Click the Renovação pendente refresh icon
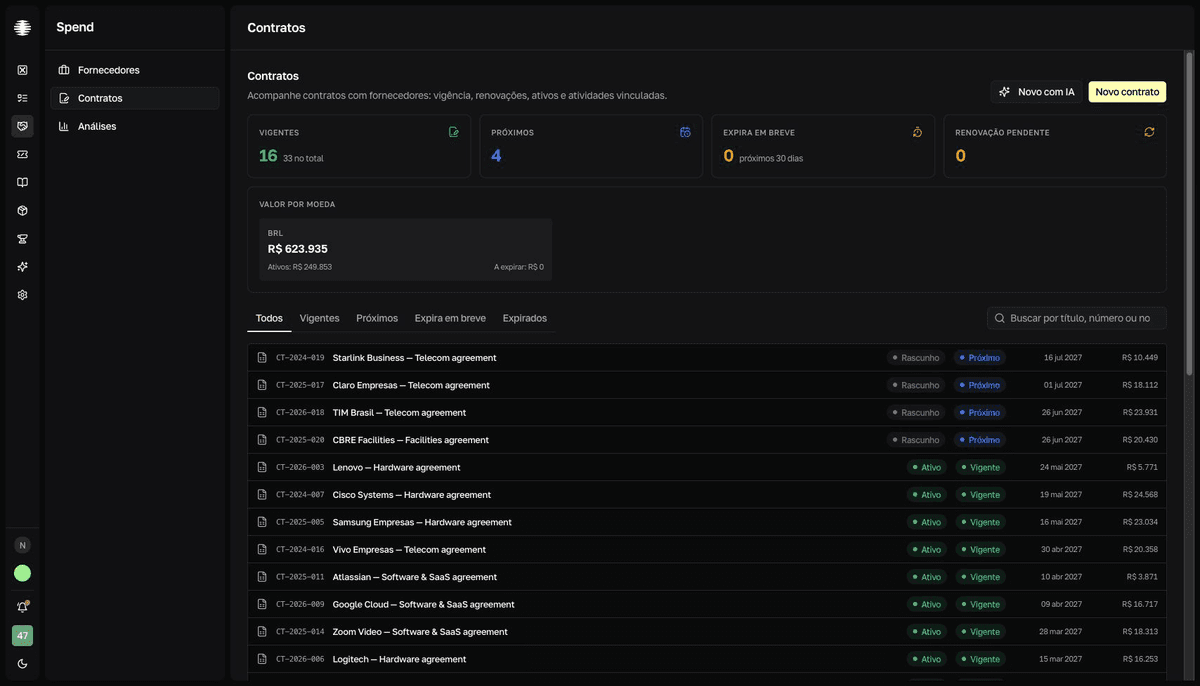Screen dimensions: 1200x686 coord(1149,132)
